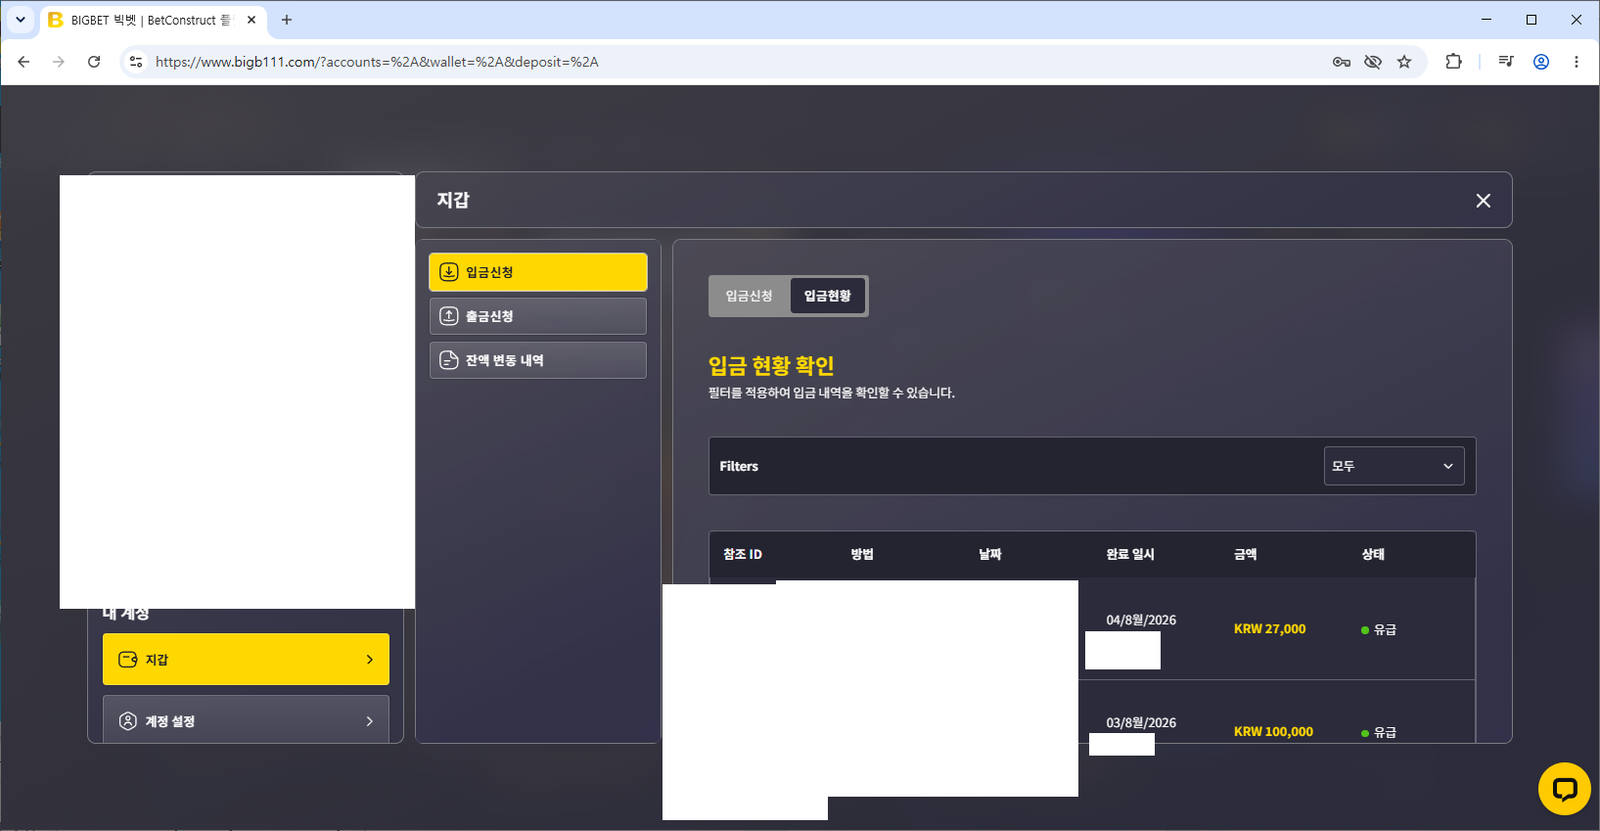Click the upload icon on 출금신청
Screen dimensions: 1600x831
pos(449,316)
